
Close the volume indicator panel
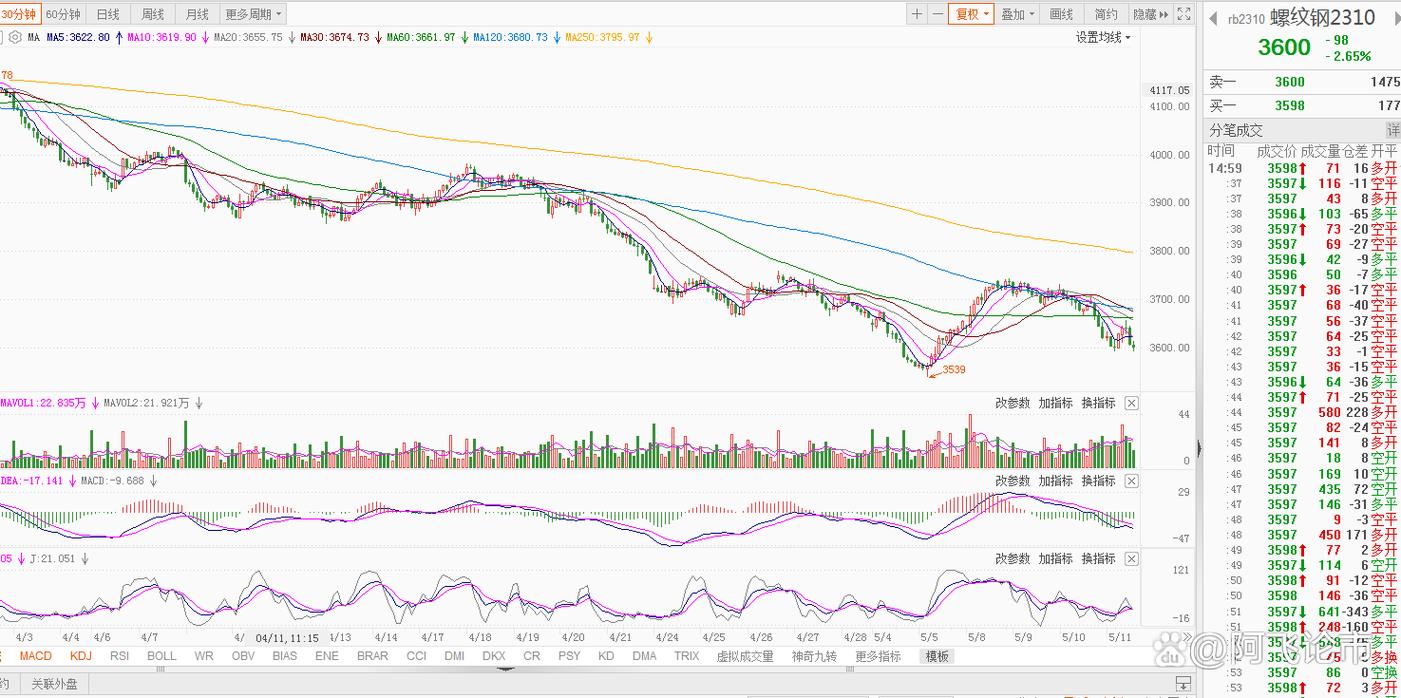[x=1131, y=403]
